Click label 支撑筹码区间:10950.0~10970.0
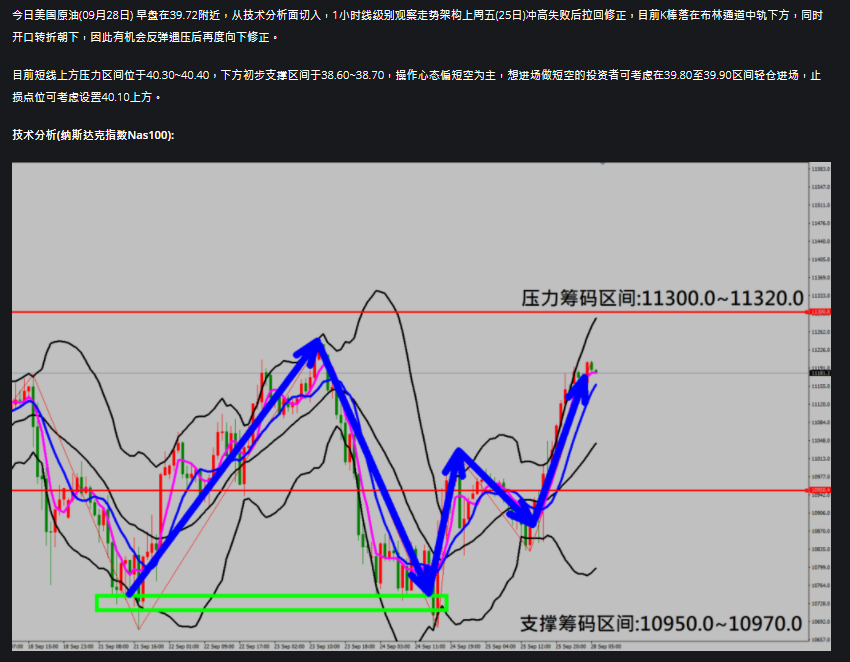850x662 pixels. (661, 624)
